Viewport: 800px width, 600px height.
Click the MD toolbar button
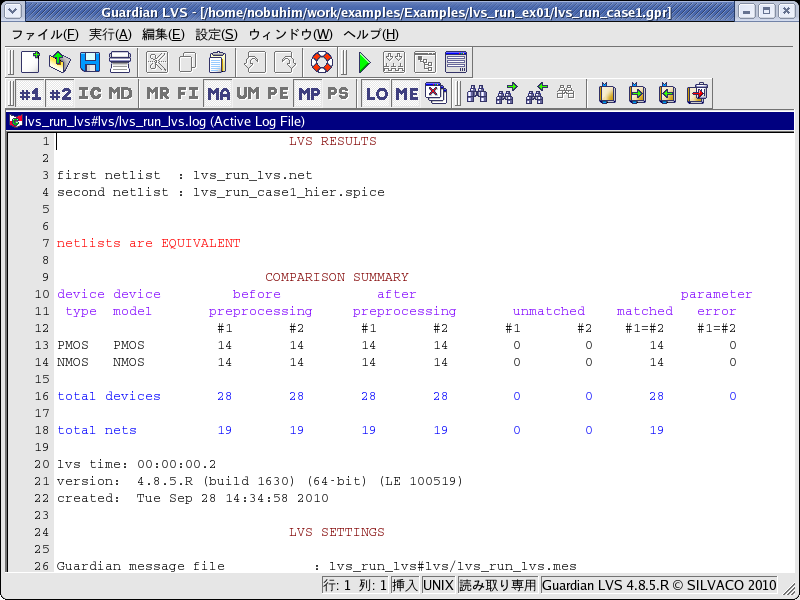tap(120, 93)
